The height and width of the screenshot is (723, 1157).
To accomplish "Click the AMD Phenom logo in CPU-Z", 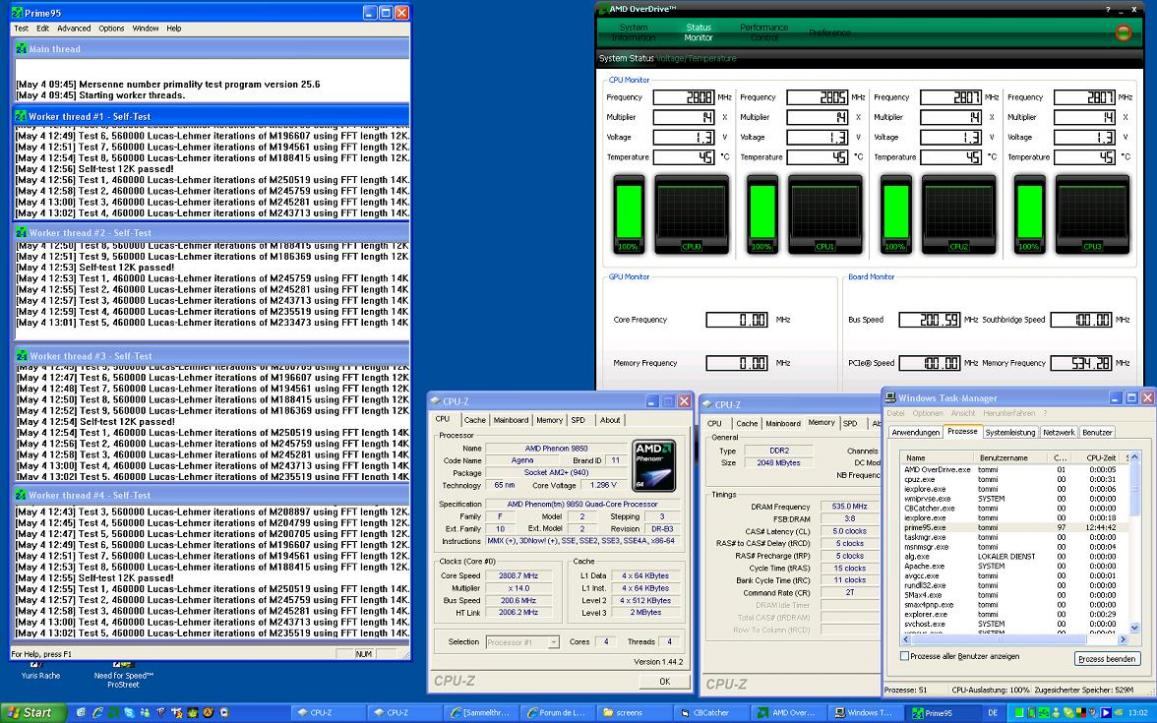I will click(654, 466).
